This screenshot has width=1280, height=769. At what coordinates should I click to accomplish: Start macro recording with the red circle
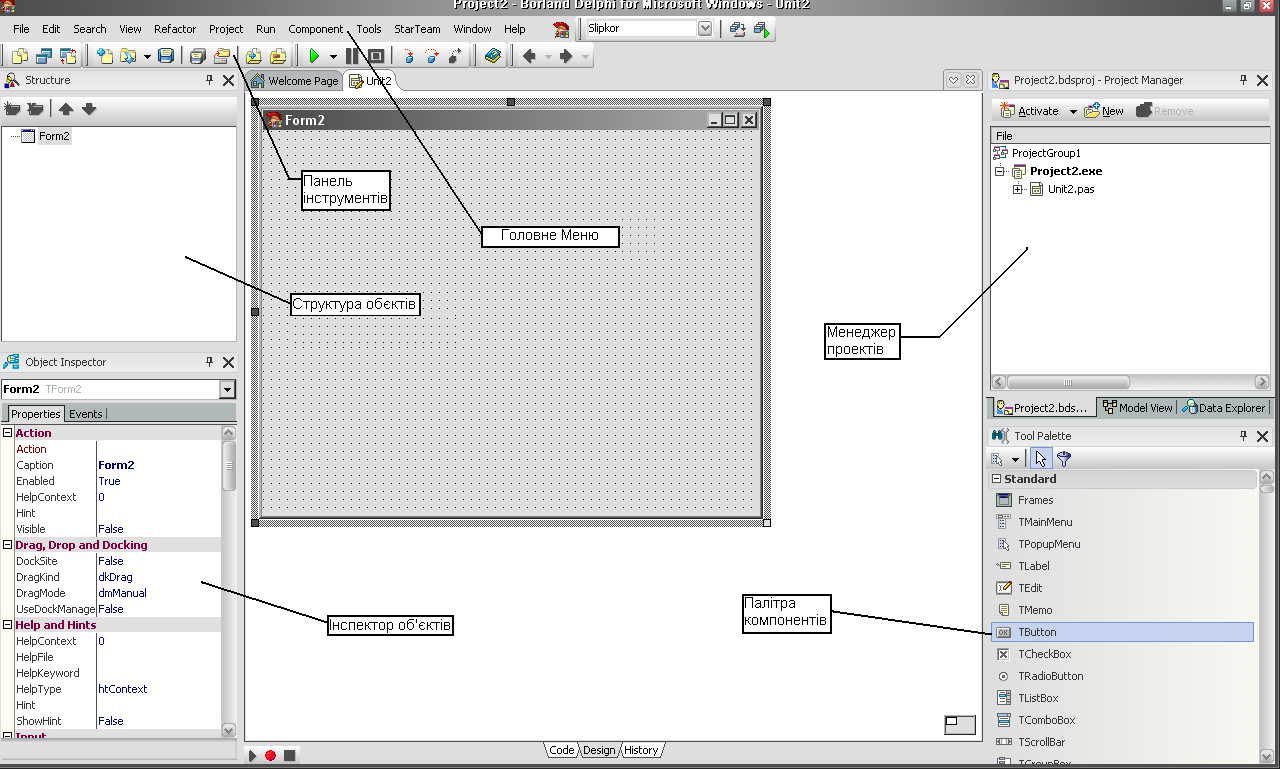pos(270,755)
